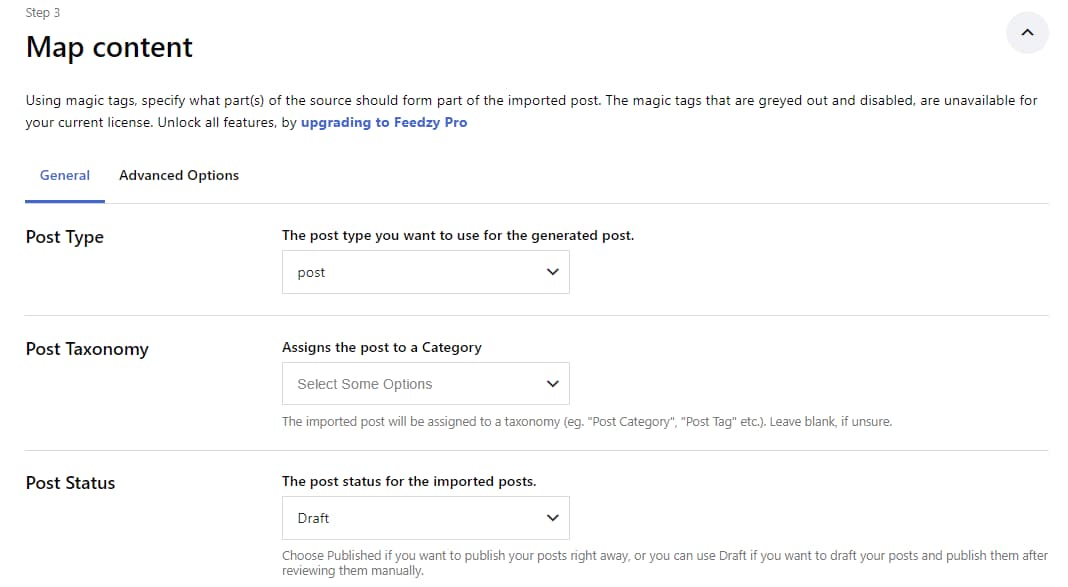The width and height of the screenshot is (1068, 587).
Task: Open the Post Type dropdown showing "post"
Action: (x=425, y=271)
